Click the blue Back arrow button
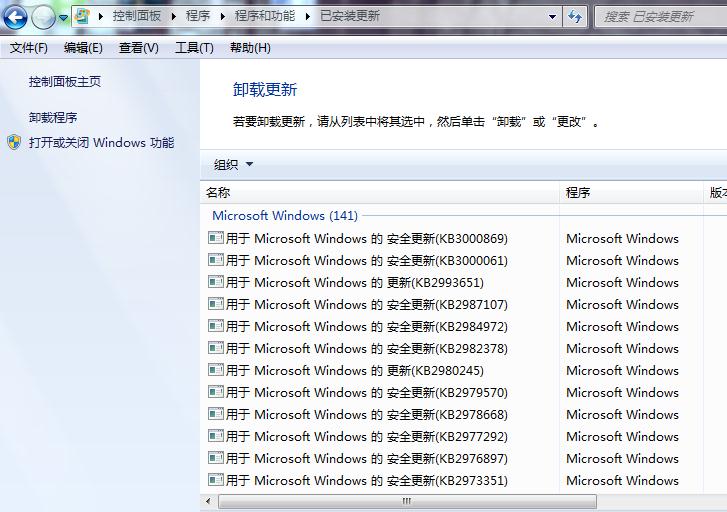The height and width of the screenshot is (512, 727). click(15, 17)
